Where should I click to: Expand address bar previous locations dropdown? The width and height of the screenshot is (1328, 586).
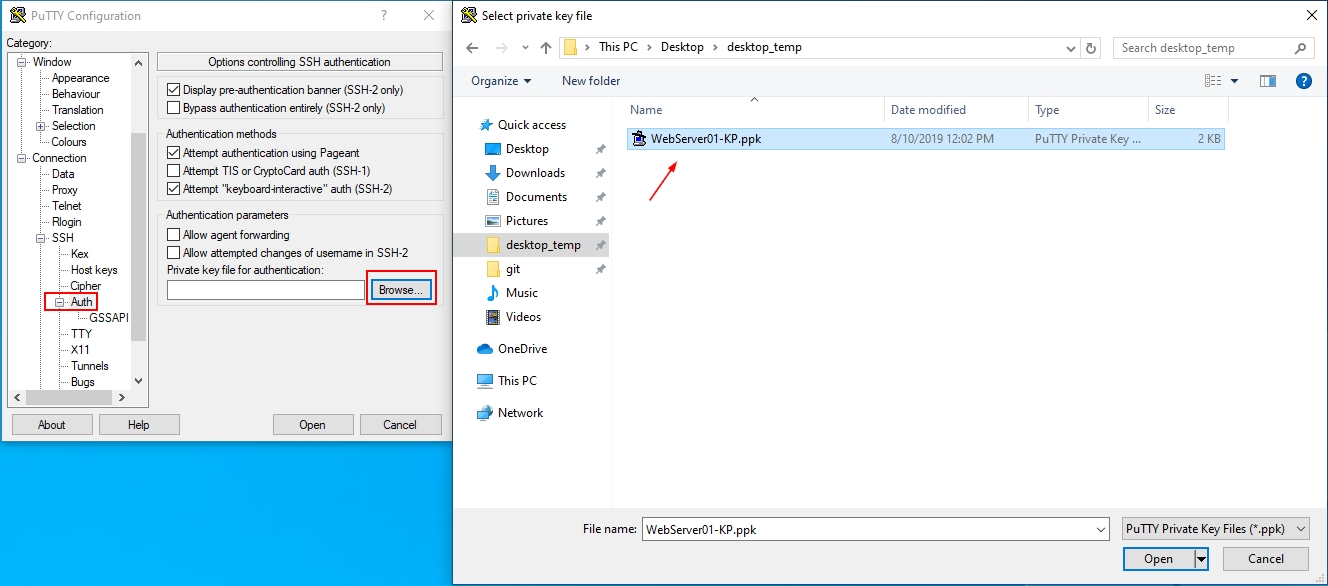pos(1072,47)
